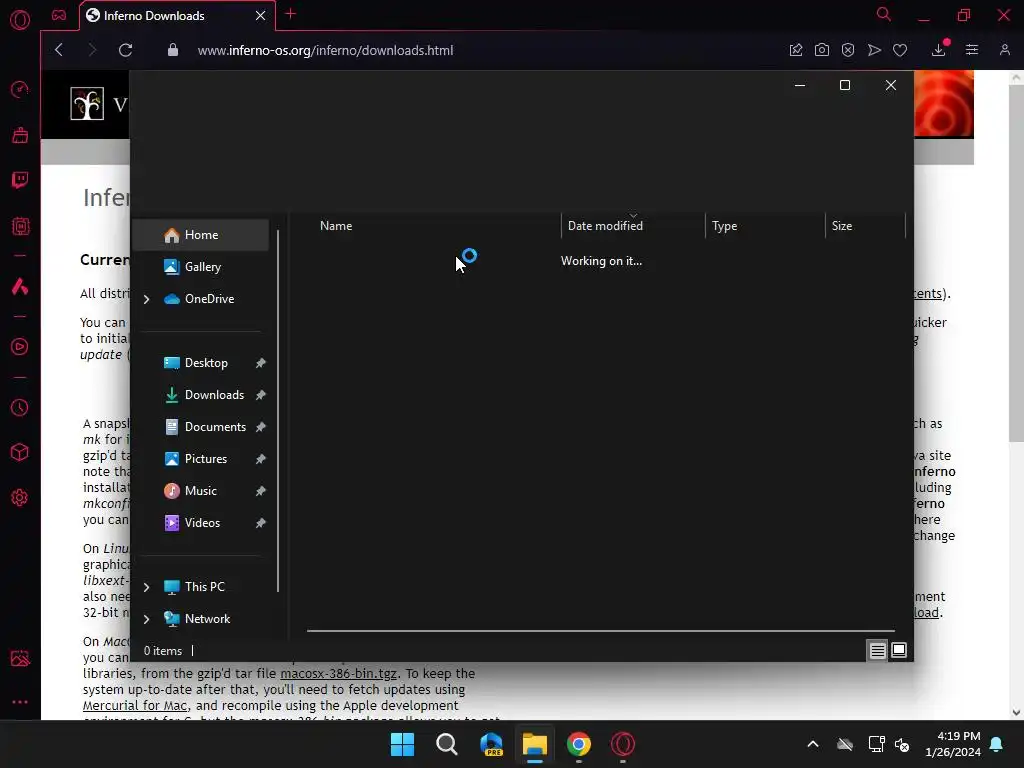This screenshot has width=1024, height=768.
Task: Open the chip icon in Opera sidebar
Action: tap(20, 226)
